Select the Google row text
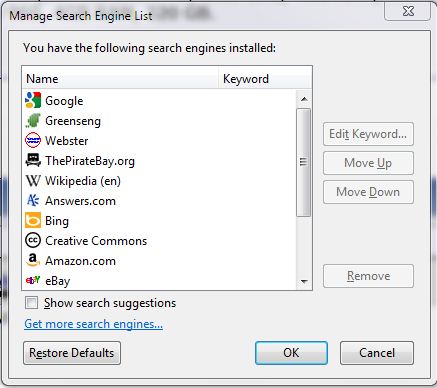Image resolution: width=437 pixels, height=388 pixels. [x=64, y=101]
